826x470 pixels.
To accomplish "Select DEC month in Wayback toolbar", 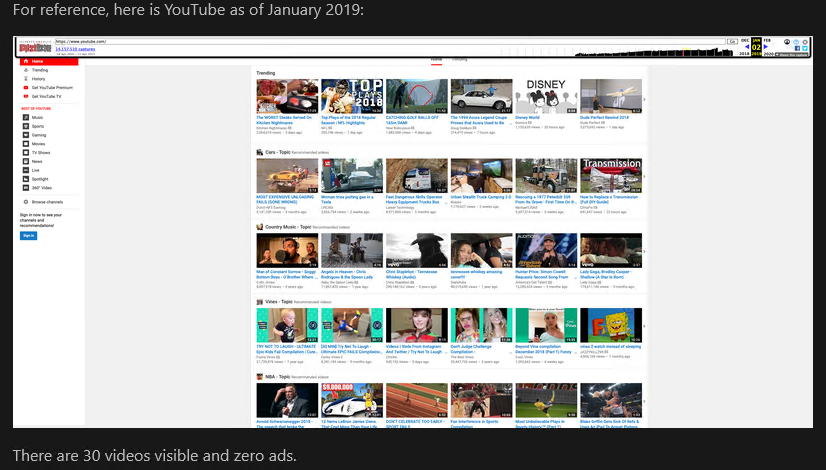I will tap(745, 41).
